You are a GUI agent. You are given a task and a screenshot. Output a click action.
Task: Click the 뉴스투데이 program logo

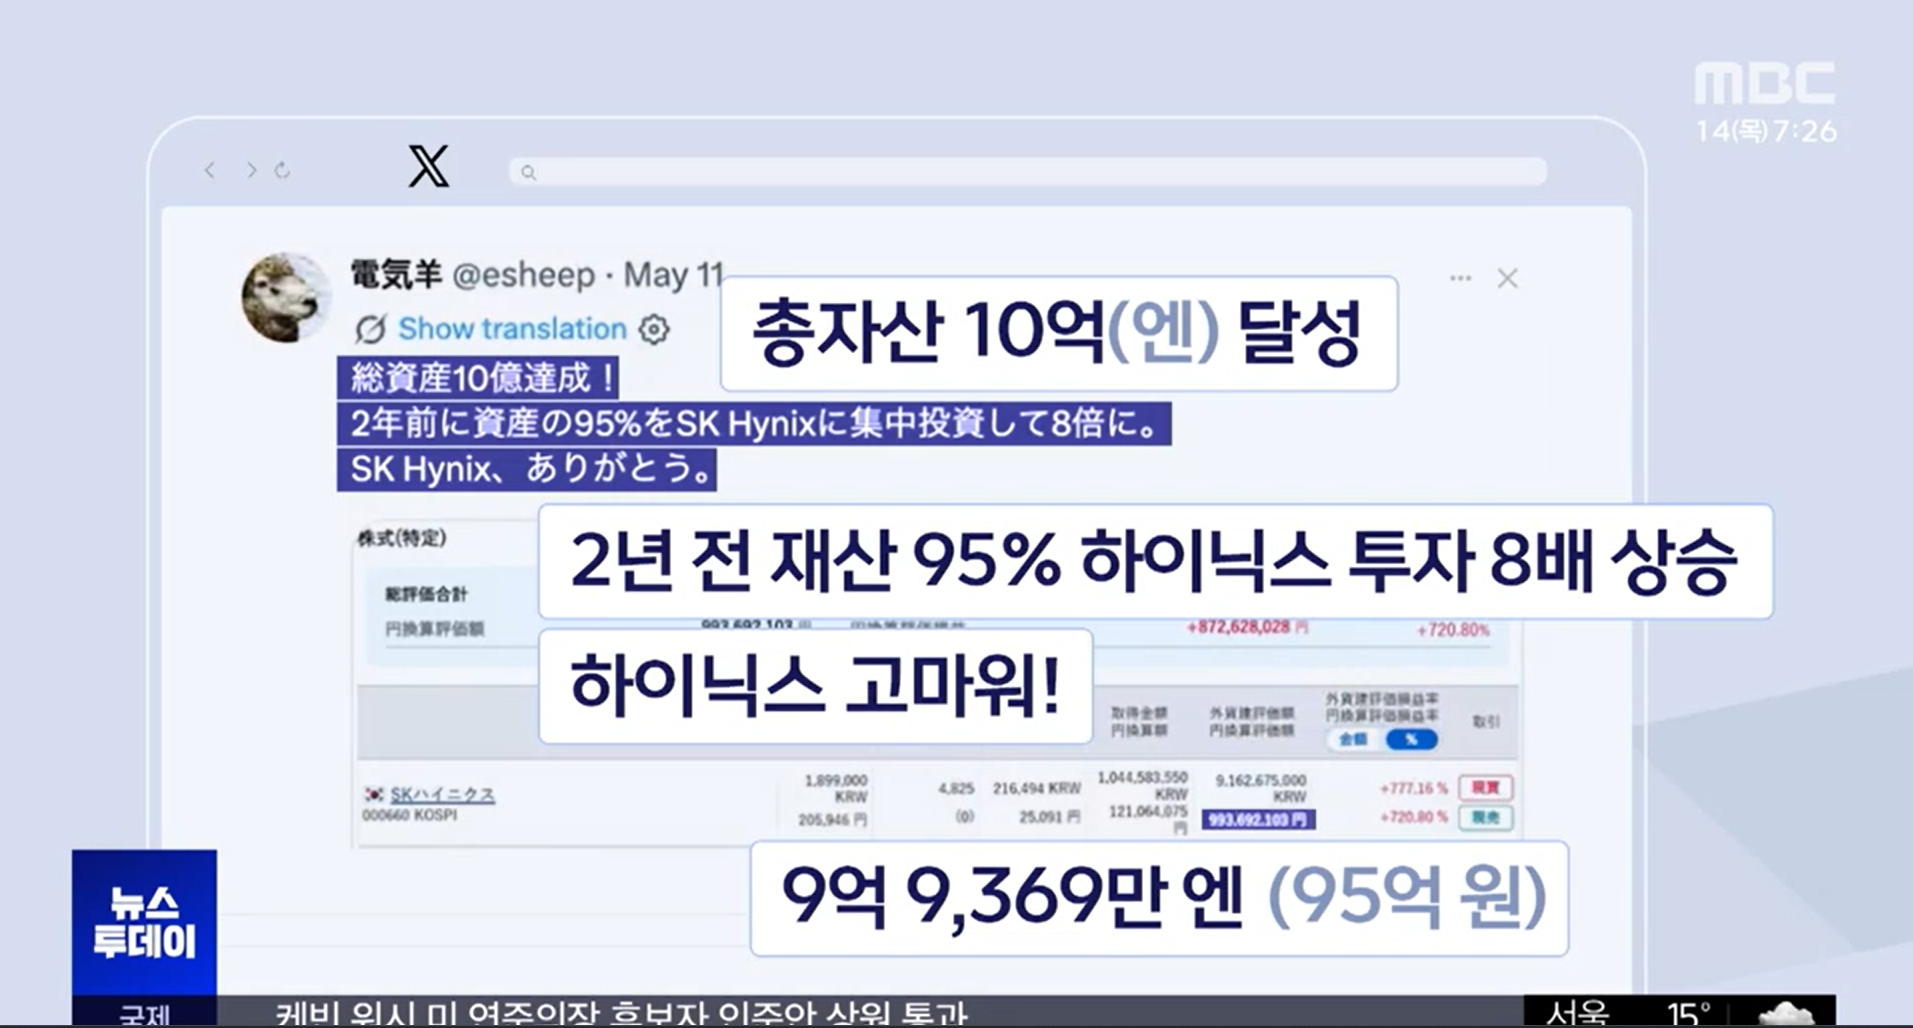point(144,923)
